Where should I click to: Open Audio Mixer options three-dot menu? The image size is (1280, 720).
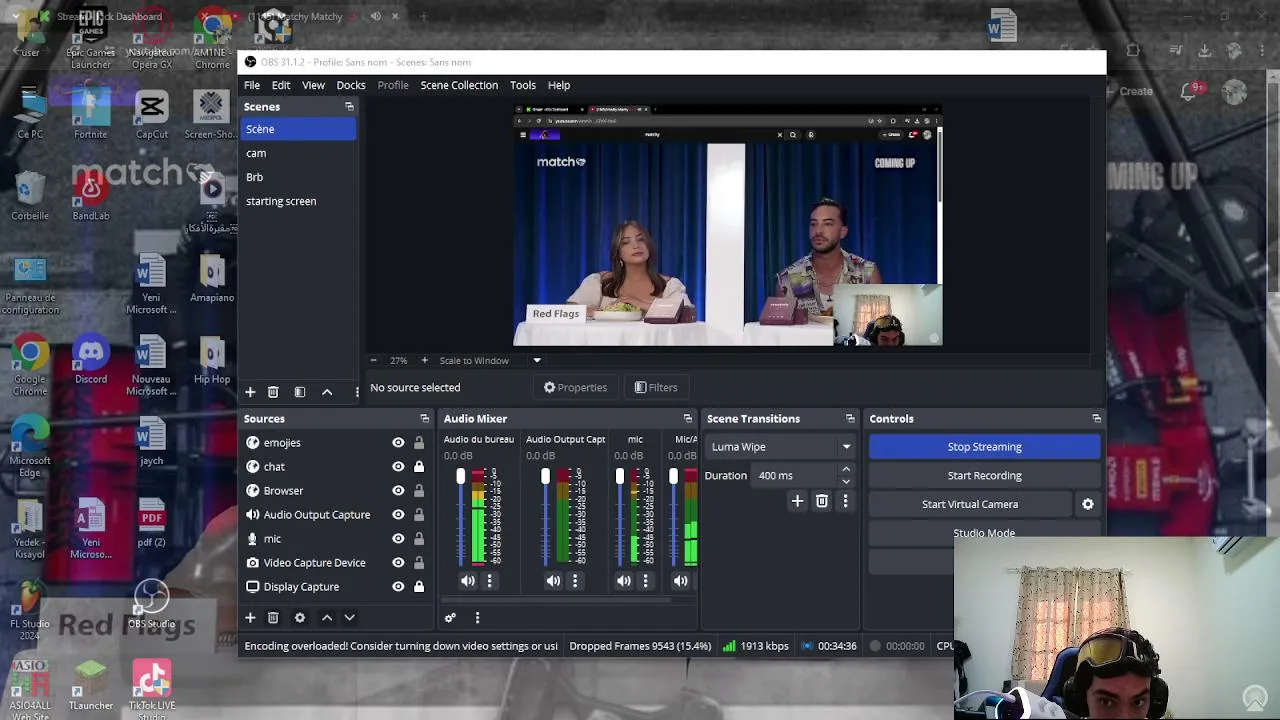(x=477, y=618)
